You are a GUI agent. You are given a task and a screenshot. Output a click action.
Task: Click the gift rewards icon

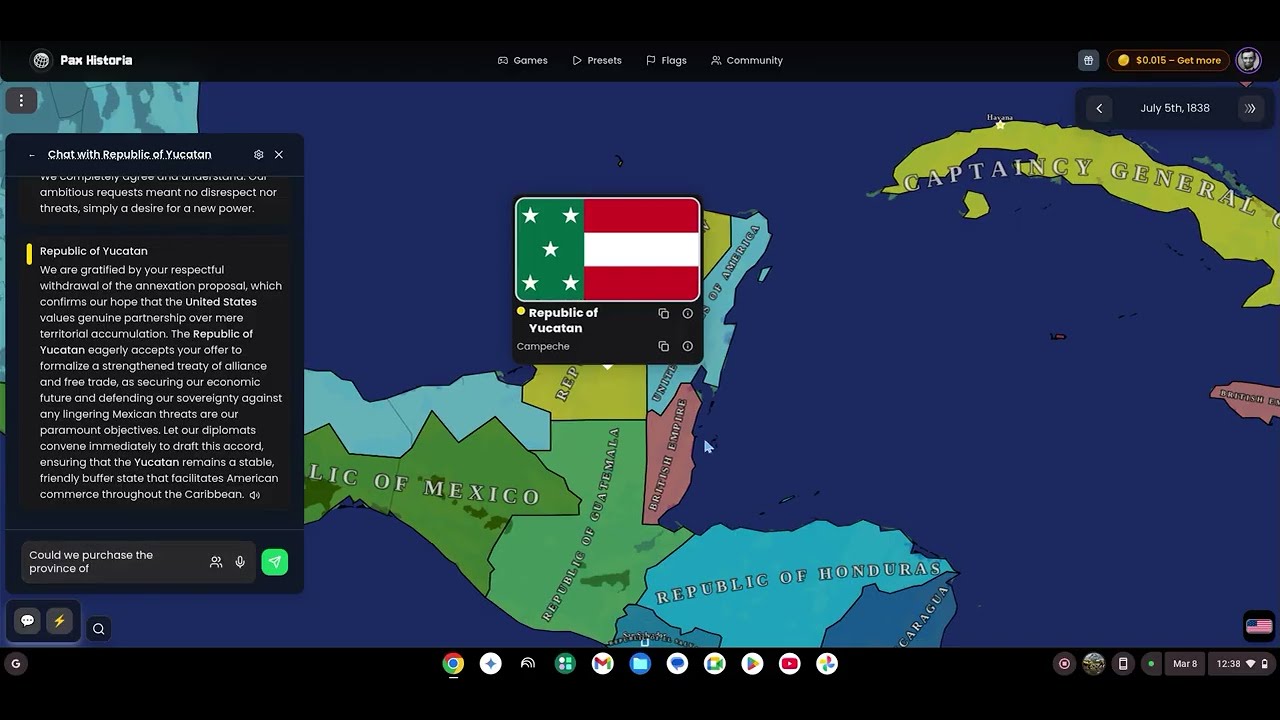pos(1088,60)
